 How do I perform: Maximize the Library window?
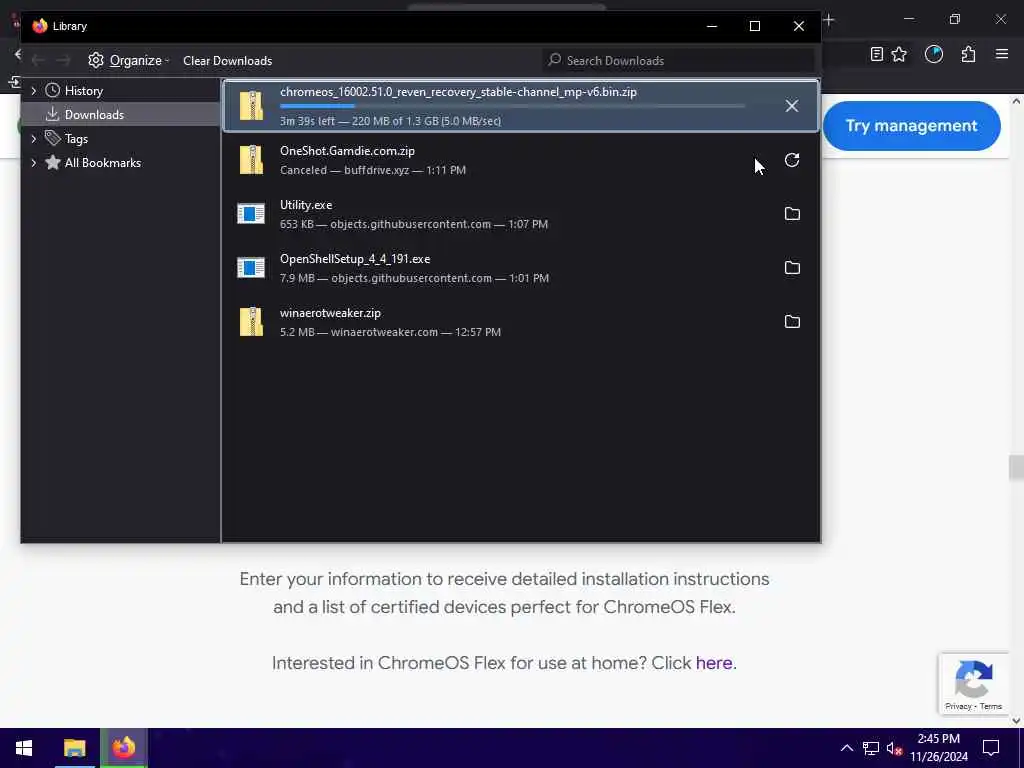755,26
